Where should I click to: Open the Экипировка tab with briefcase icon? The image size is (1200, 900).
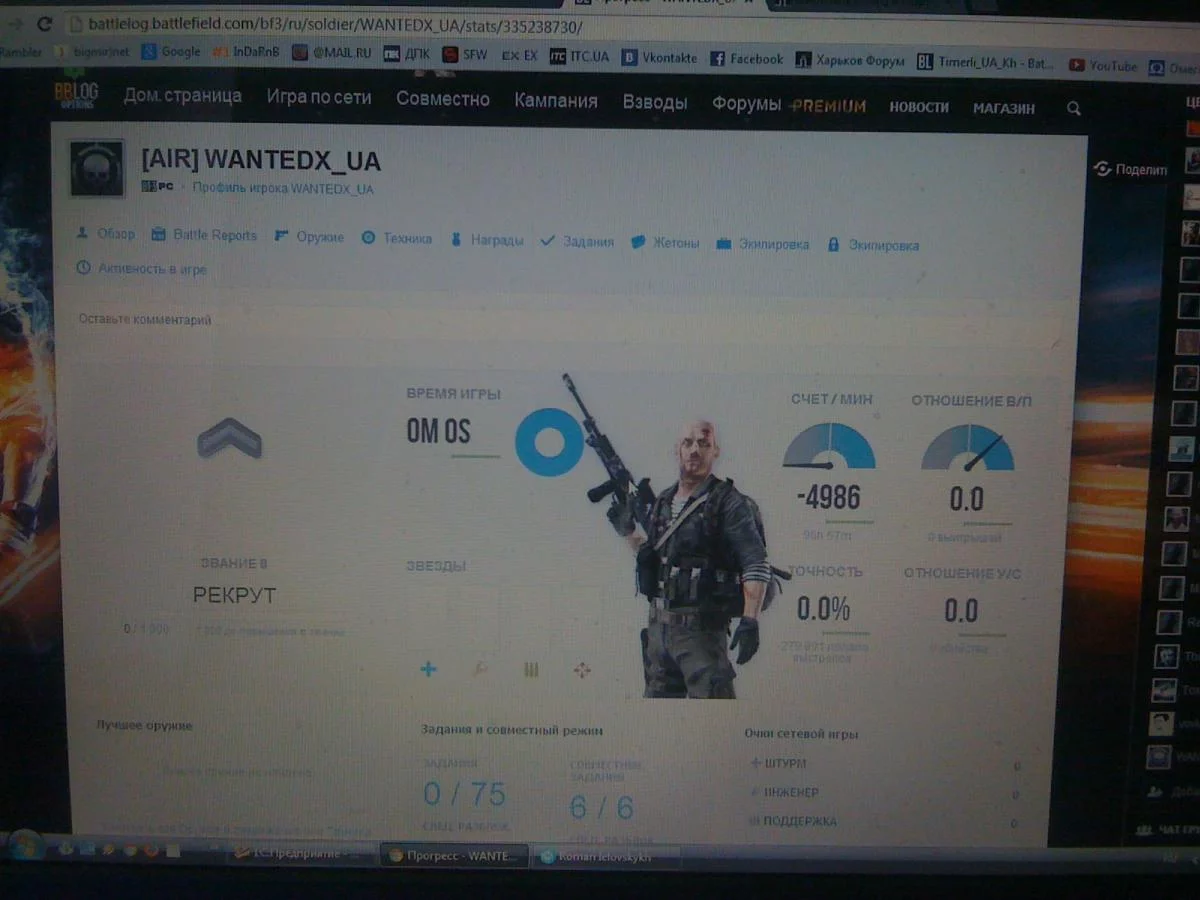coord(763,244)
